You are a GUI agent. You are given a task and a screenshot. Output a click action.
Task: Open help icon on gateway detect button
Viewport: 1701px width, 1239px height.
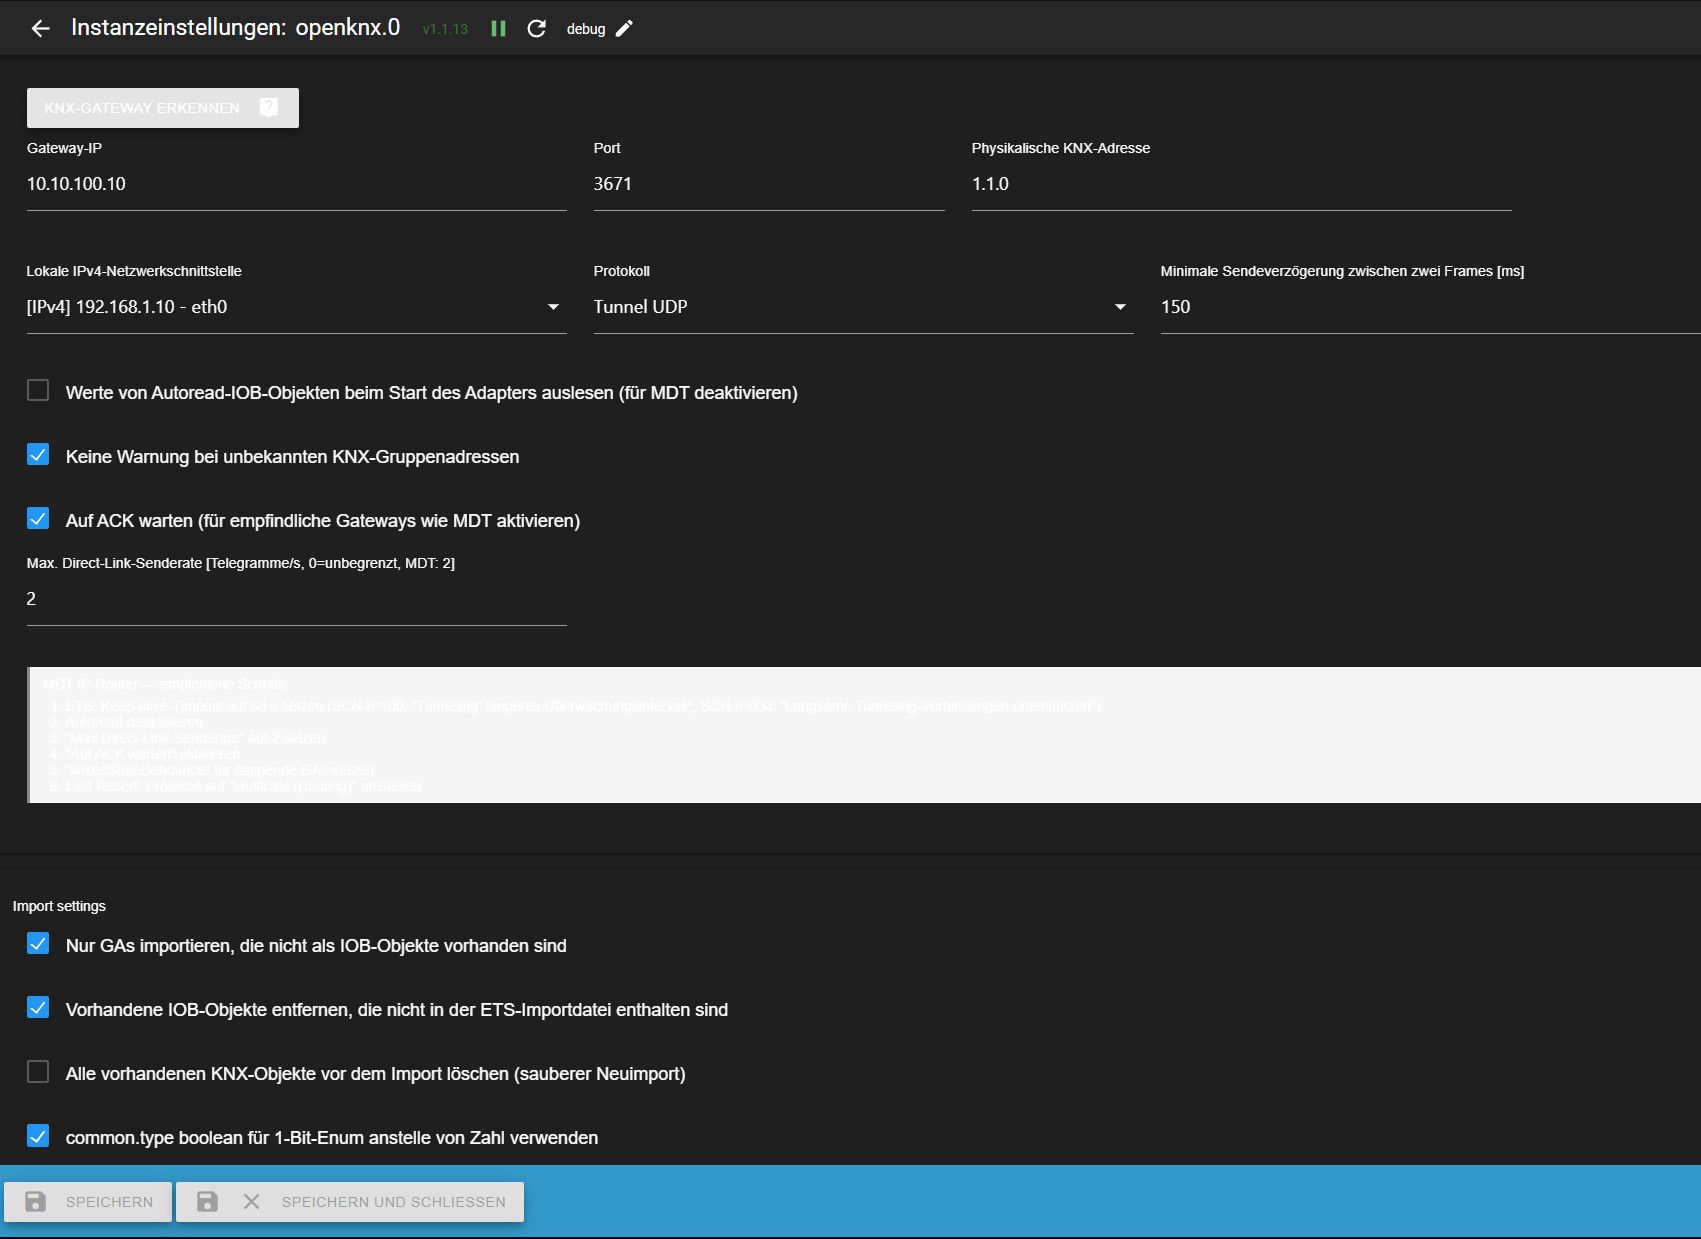click(269, 107)
